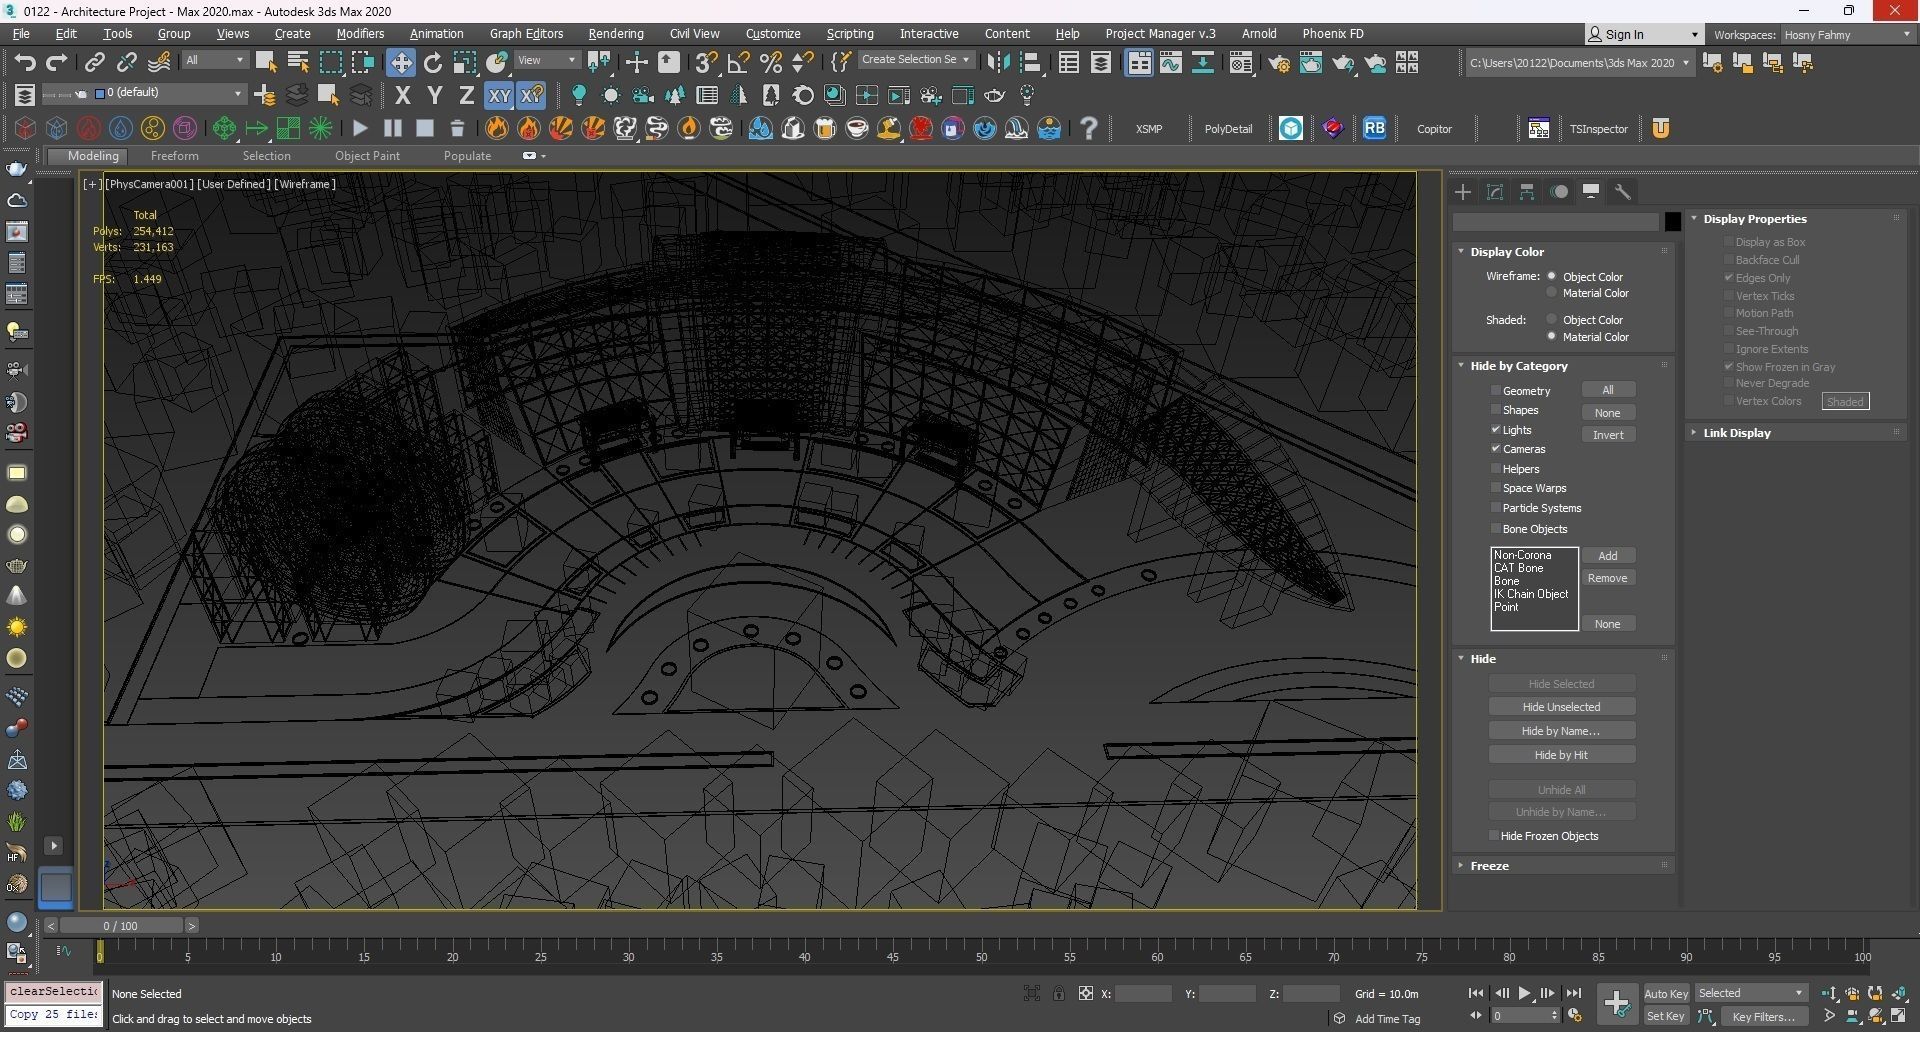This screenshot has height=1040, width=1920.
Task: Click the animation Play button
Action: [1525, 993]
